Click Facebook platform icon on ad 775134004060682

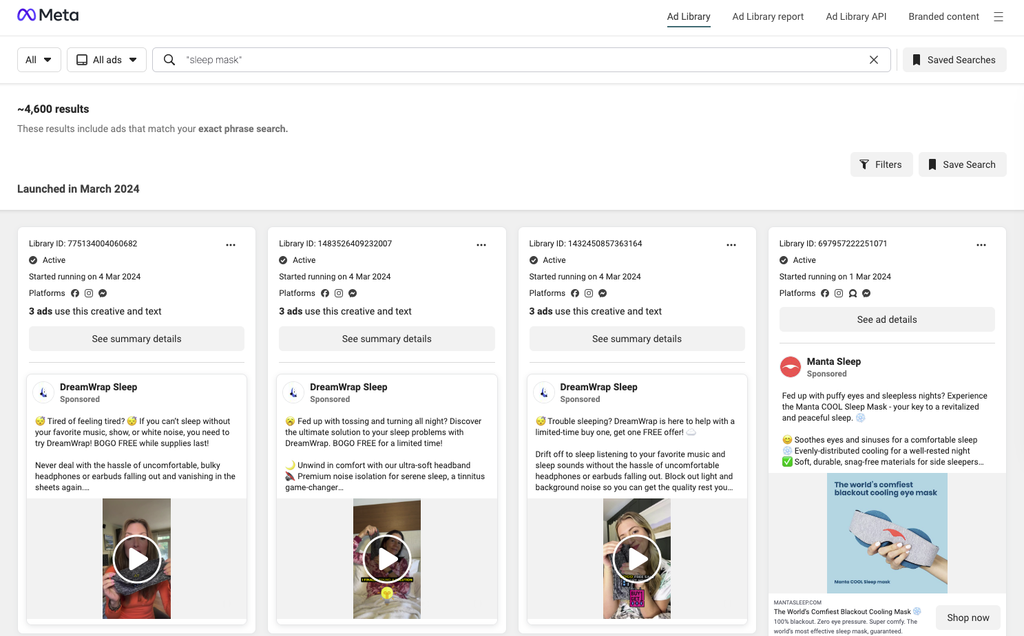pyautogui.click(x=75, y=293)
